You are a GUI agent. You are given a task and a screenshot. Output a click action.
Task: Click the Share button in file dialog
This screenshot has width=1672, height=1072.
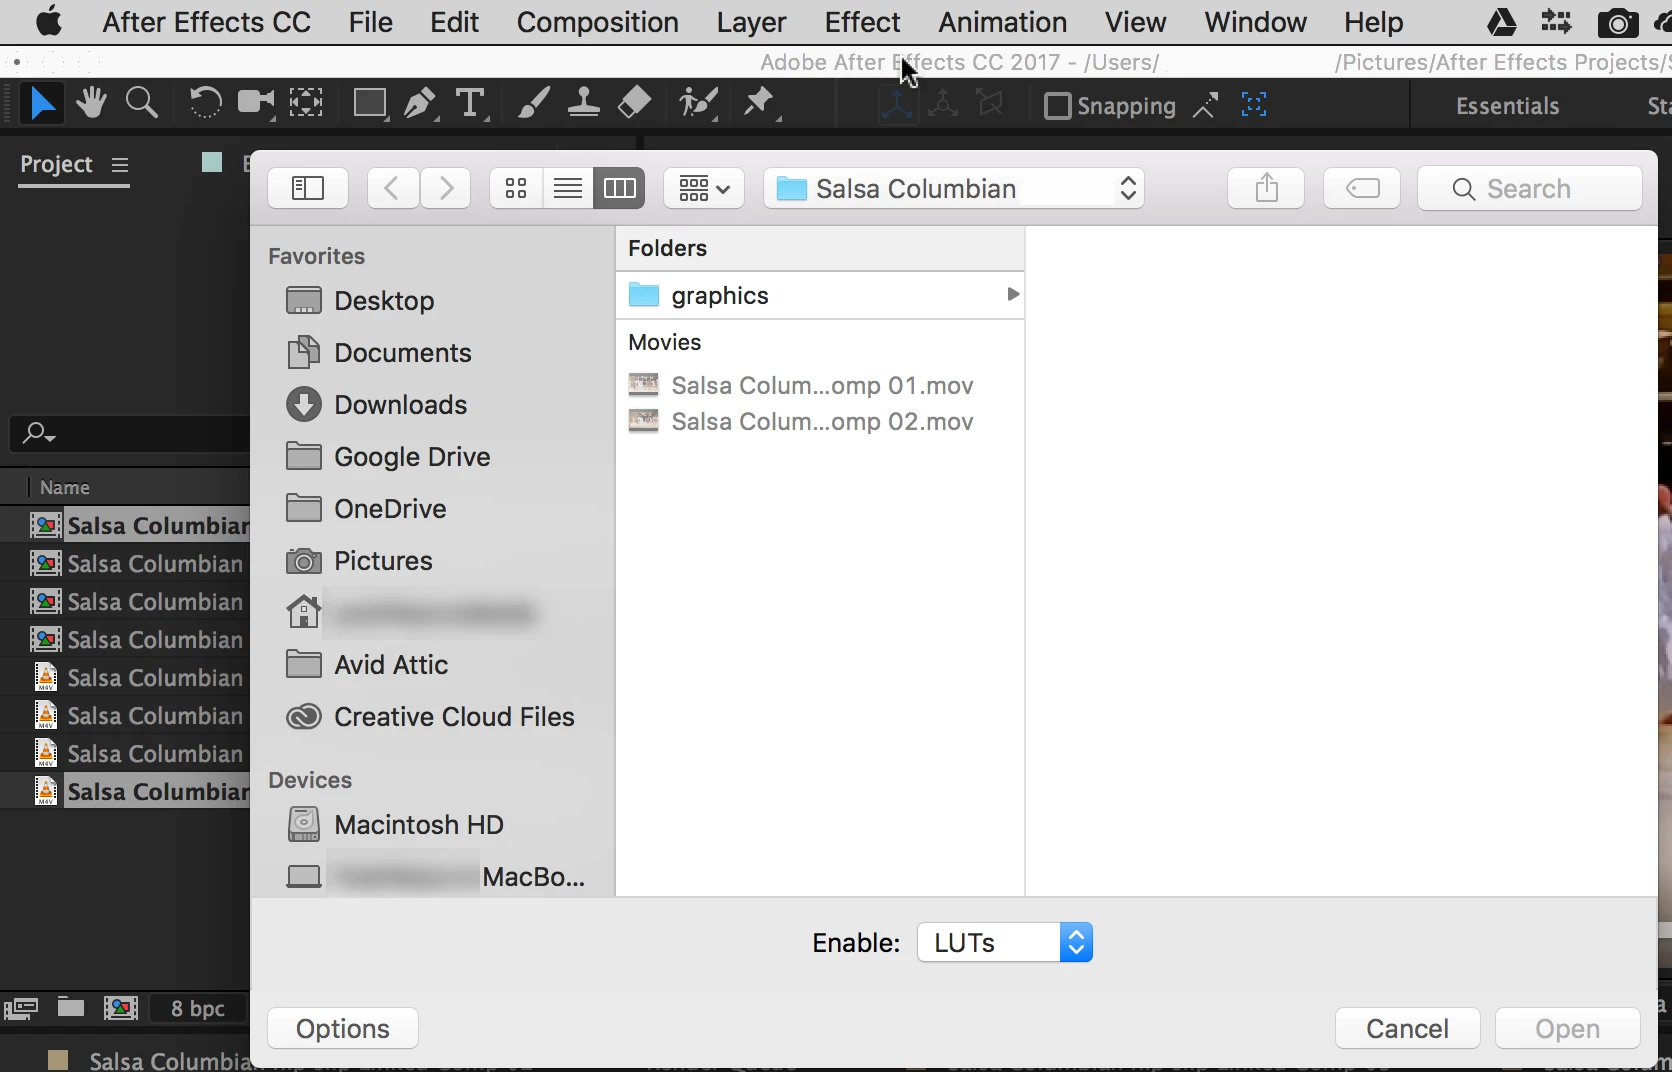point(1266,188)
